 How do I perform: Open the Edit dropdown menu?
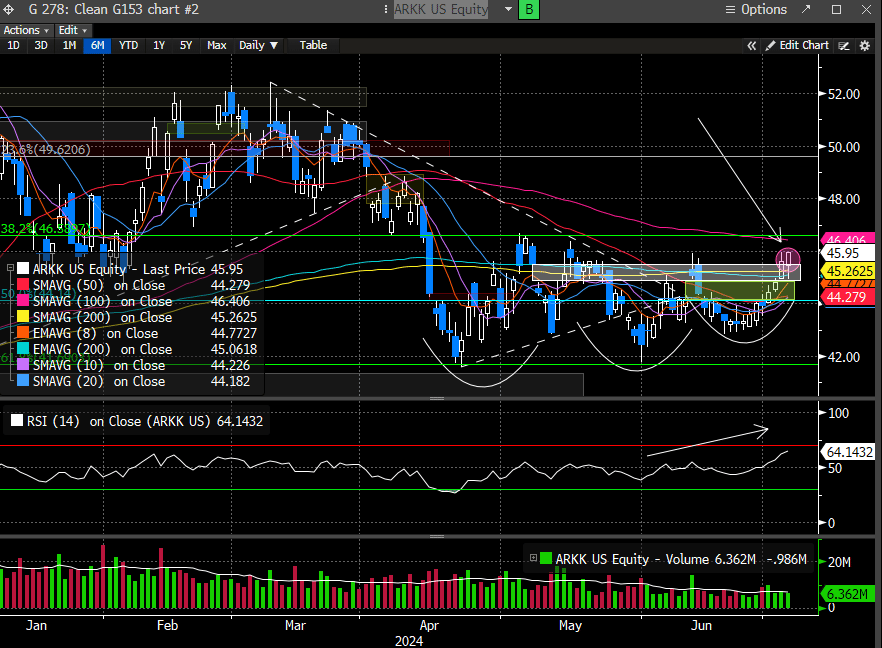coord(73,30)
